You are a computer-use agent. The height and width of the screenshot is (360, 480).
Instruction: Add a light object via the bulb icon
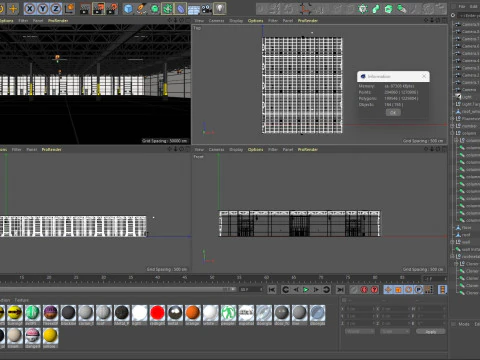pyautogui.click(x=219, y=9)
